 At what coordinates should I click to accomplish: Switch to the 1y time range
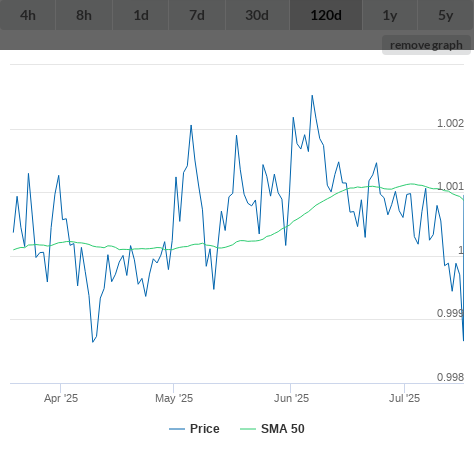point(390,15)
